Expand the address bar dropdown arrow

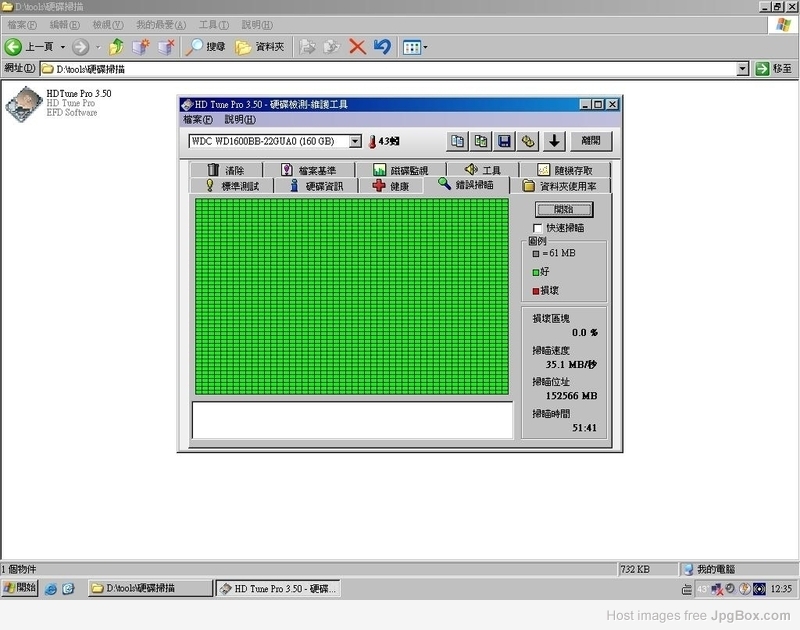click(742, 69)
